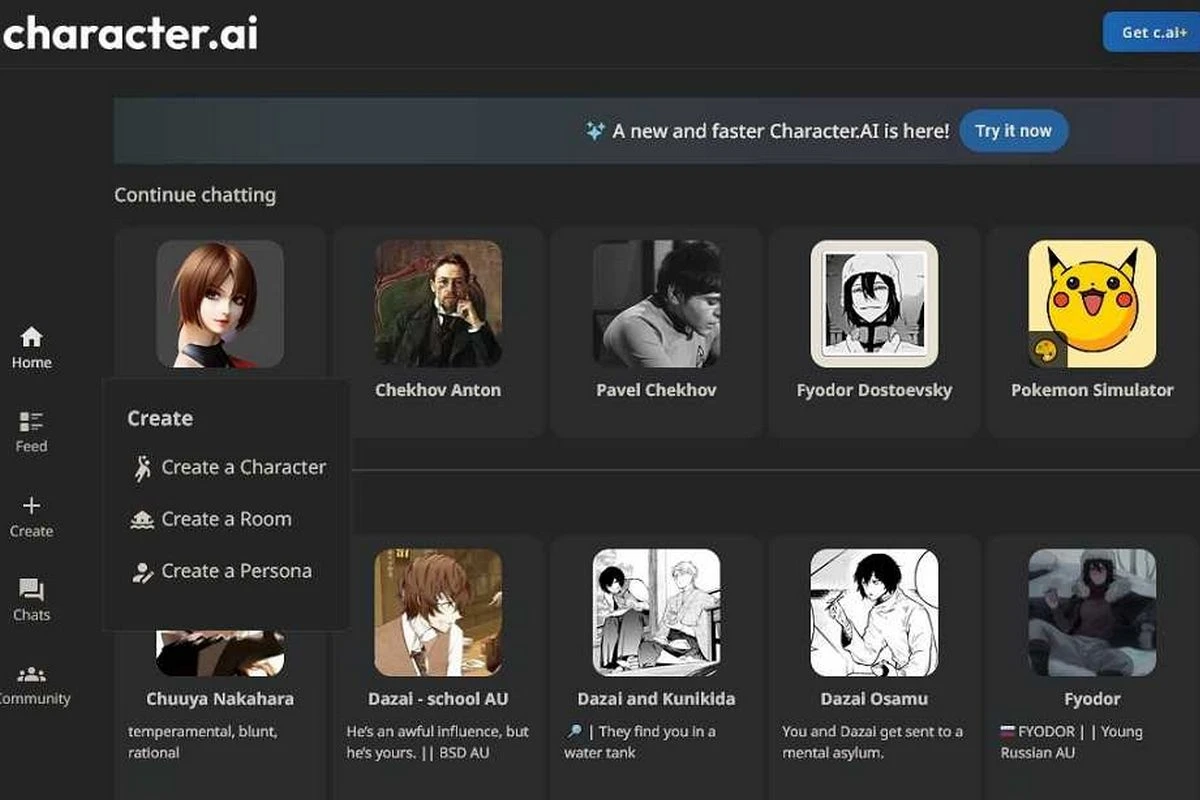Click the Dazai Osamu title
Image resolution: width=1200 pixels, height=800 pixels.
874,699
